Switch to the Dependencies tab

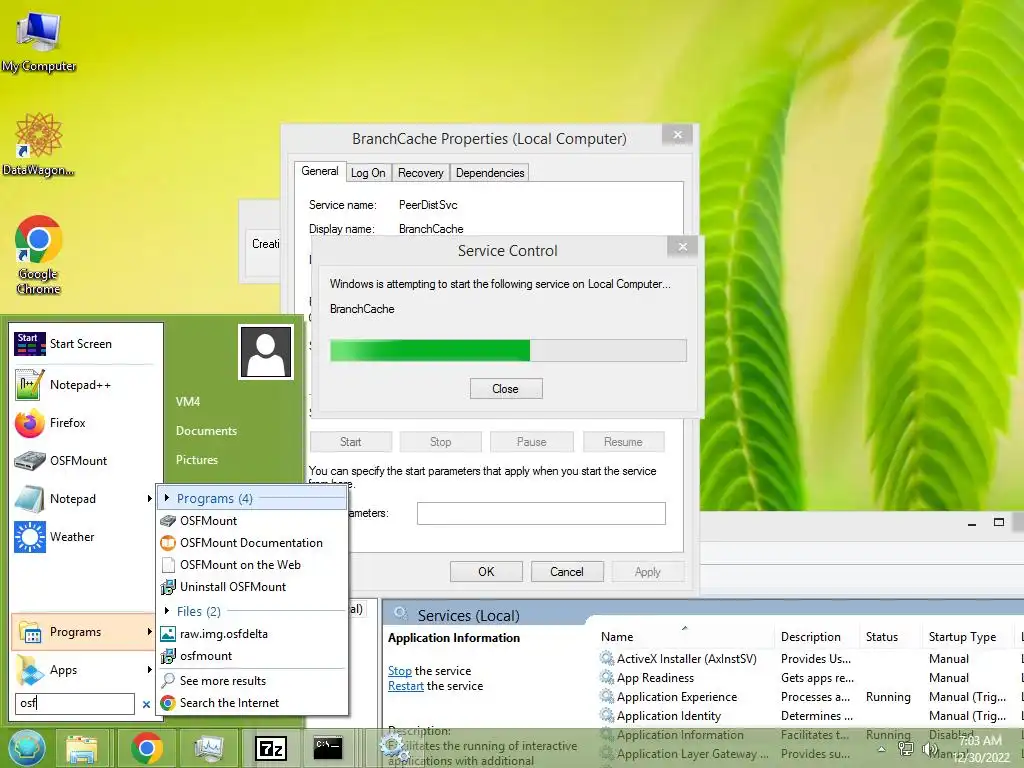point(490,173)
